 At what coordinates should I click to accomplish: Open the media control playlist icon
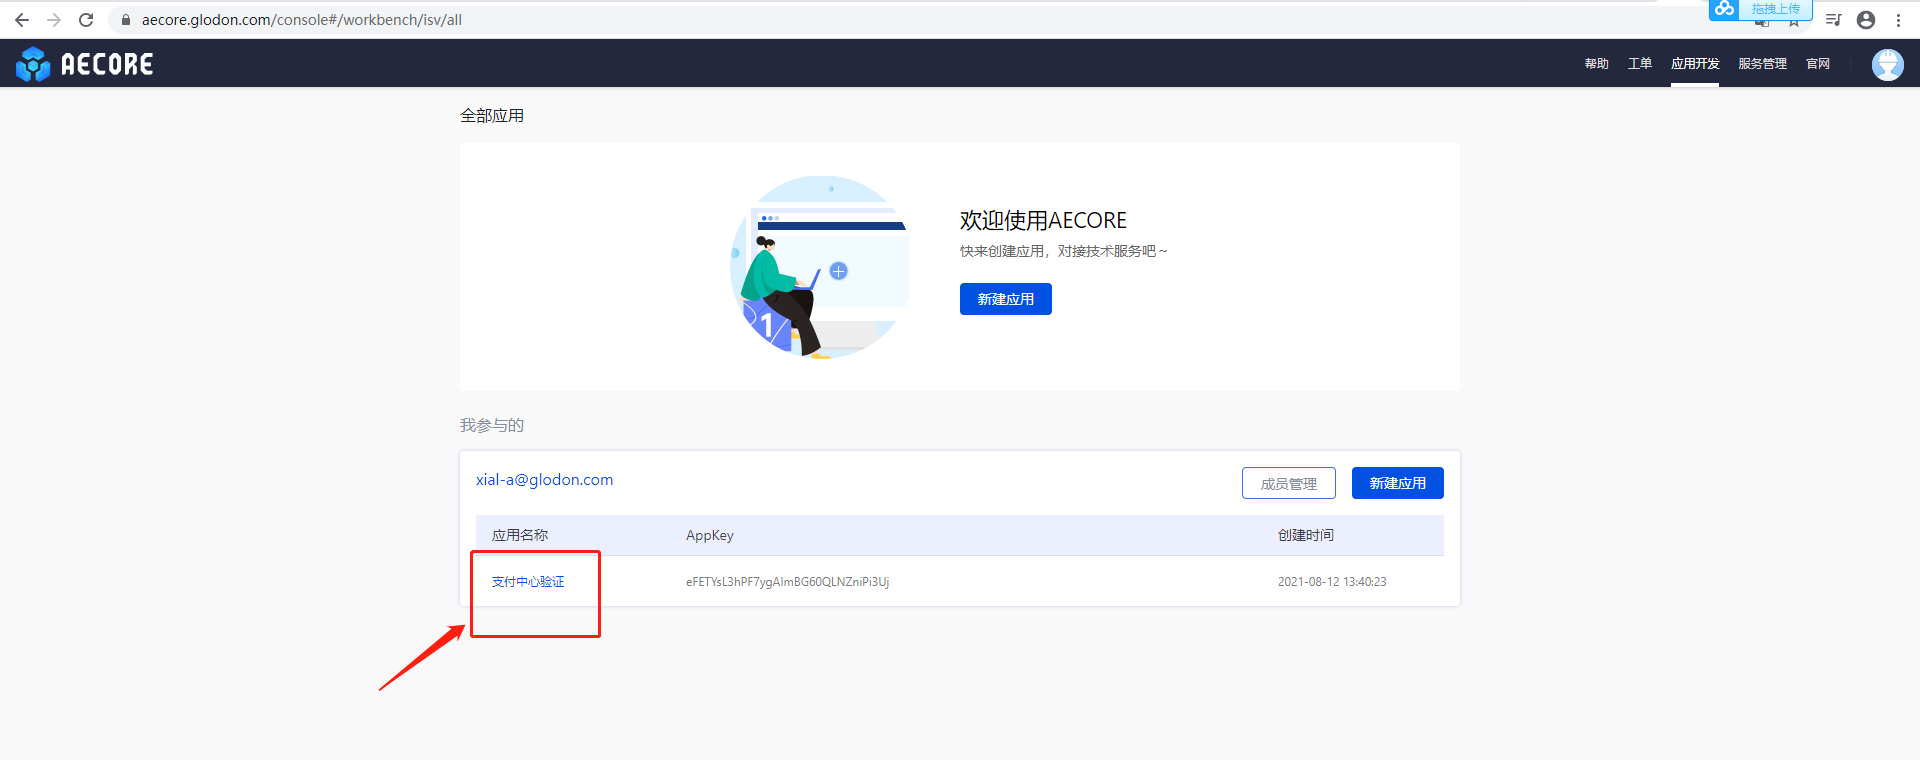[1833, 20]
